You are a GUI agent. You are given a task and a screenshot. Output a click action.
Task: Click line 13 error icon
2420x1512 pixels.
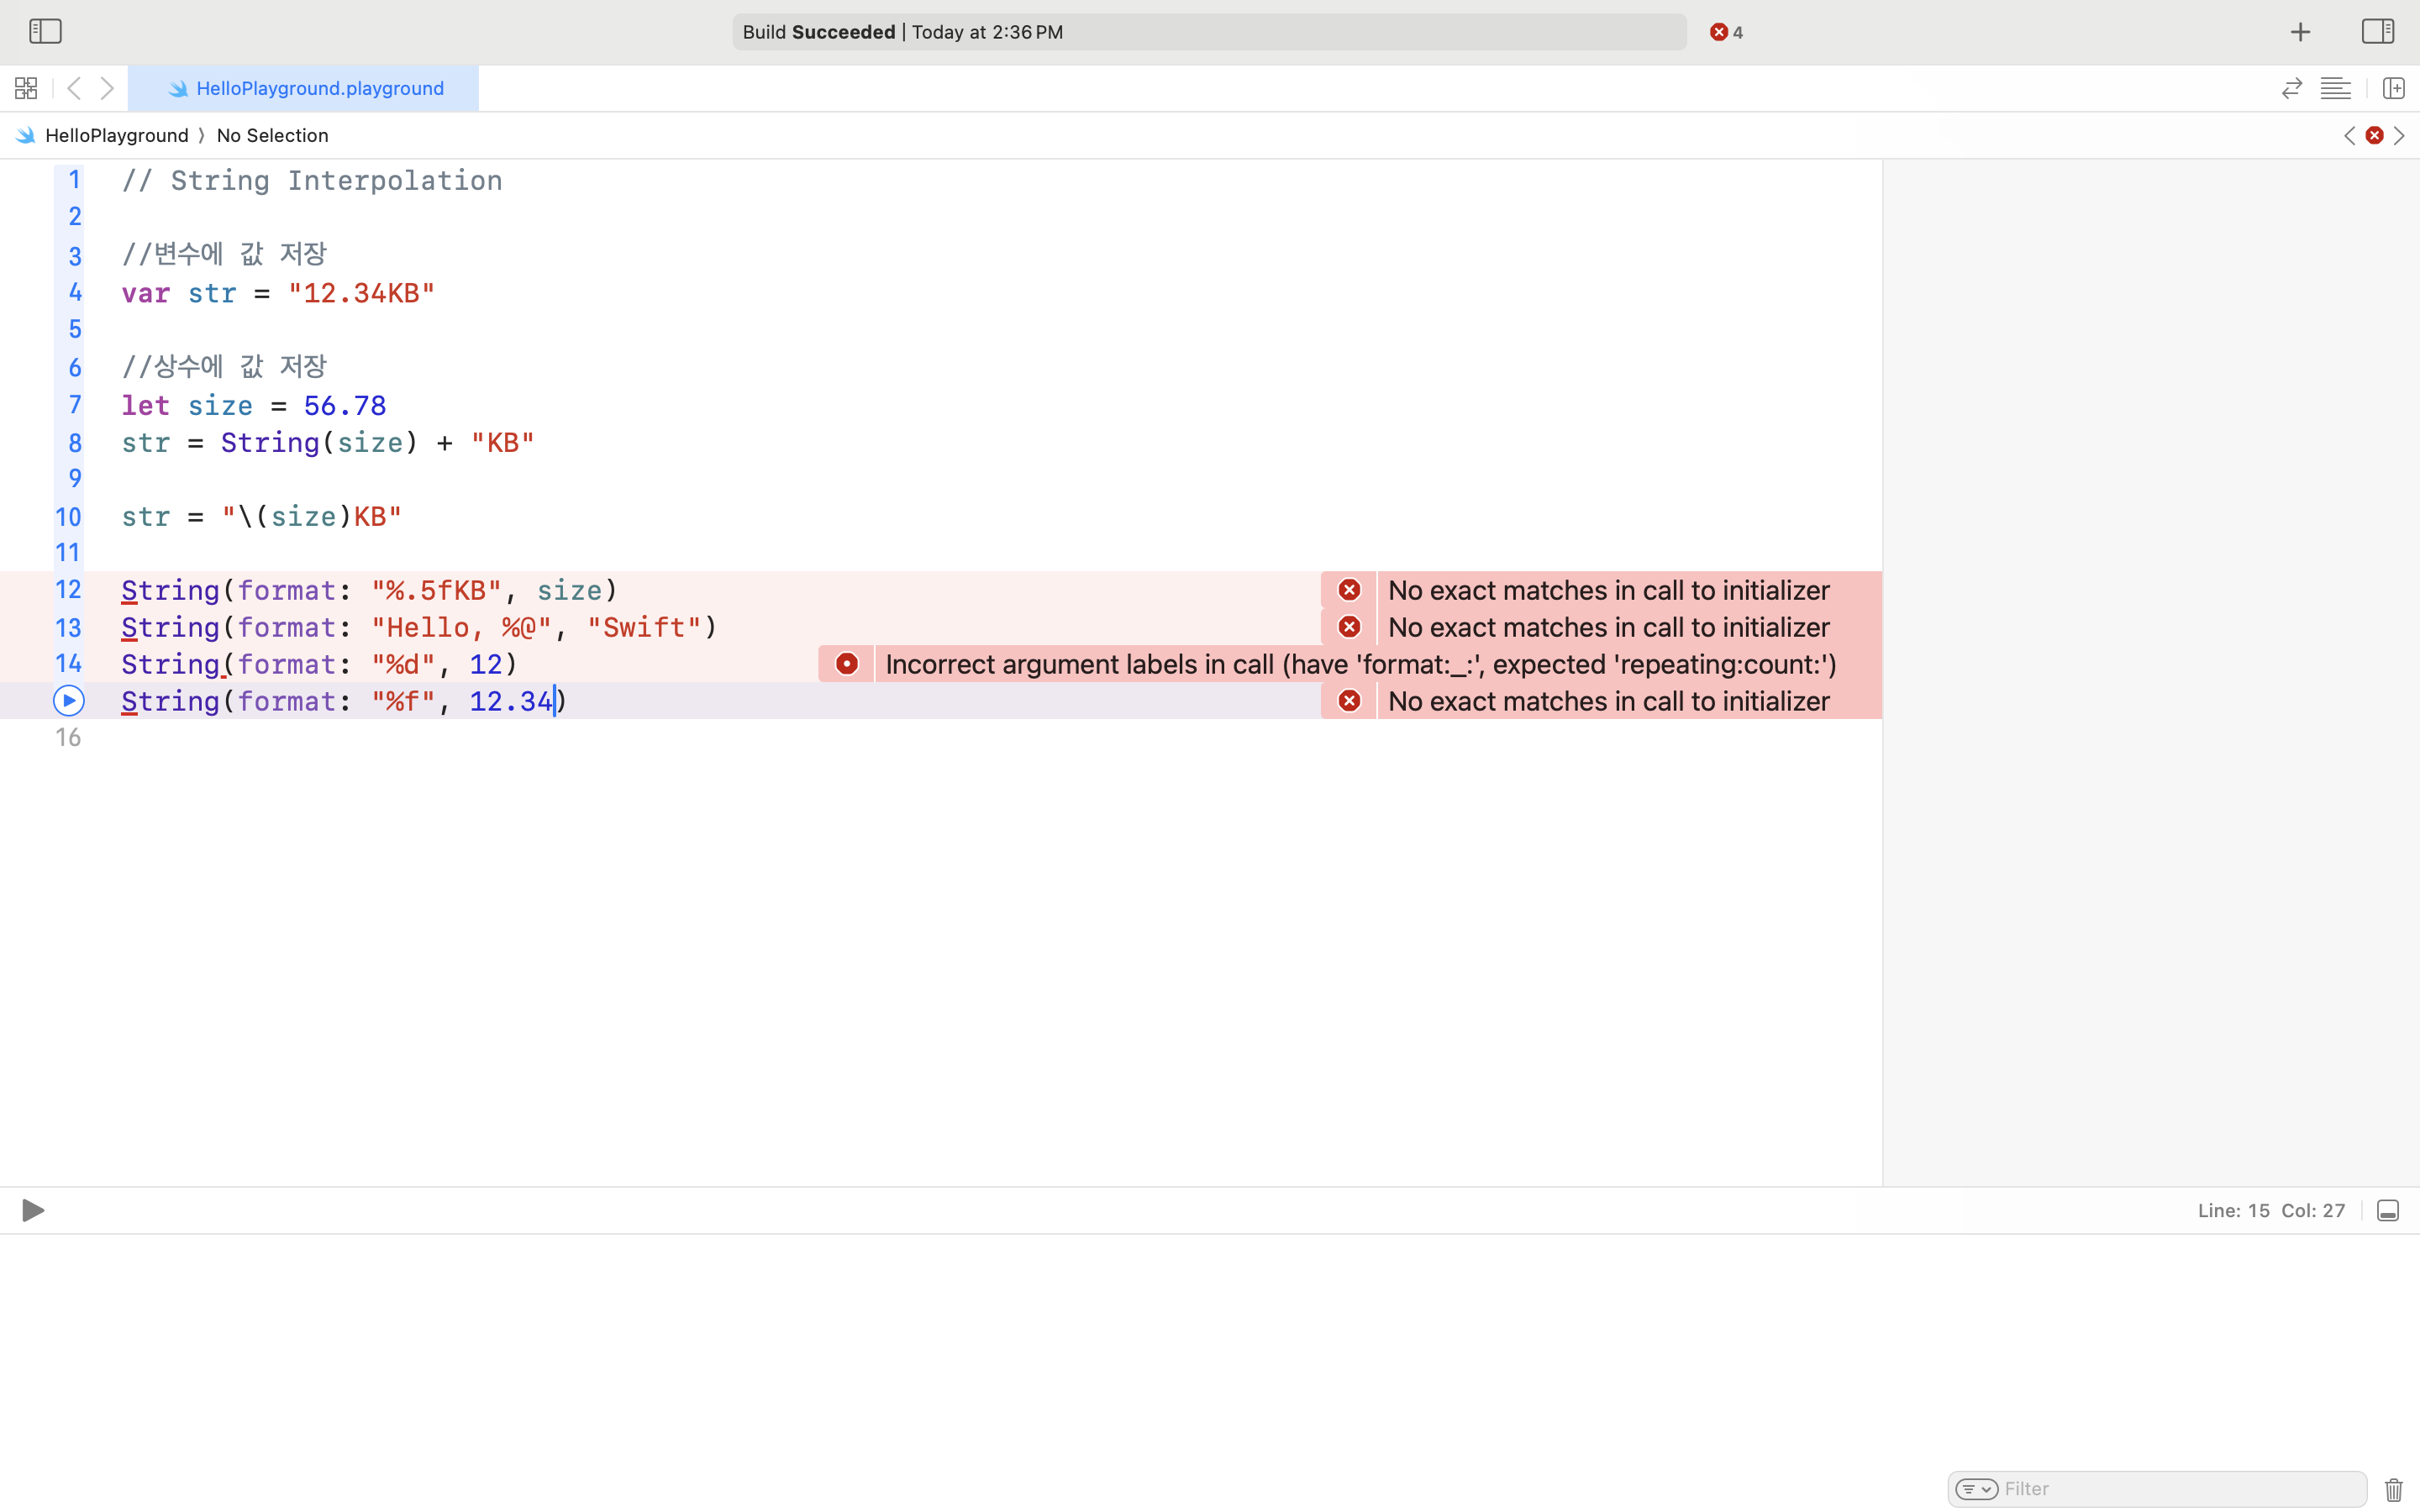click(x=1349, y=627)
